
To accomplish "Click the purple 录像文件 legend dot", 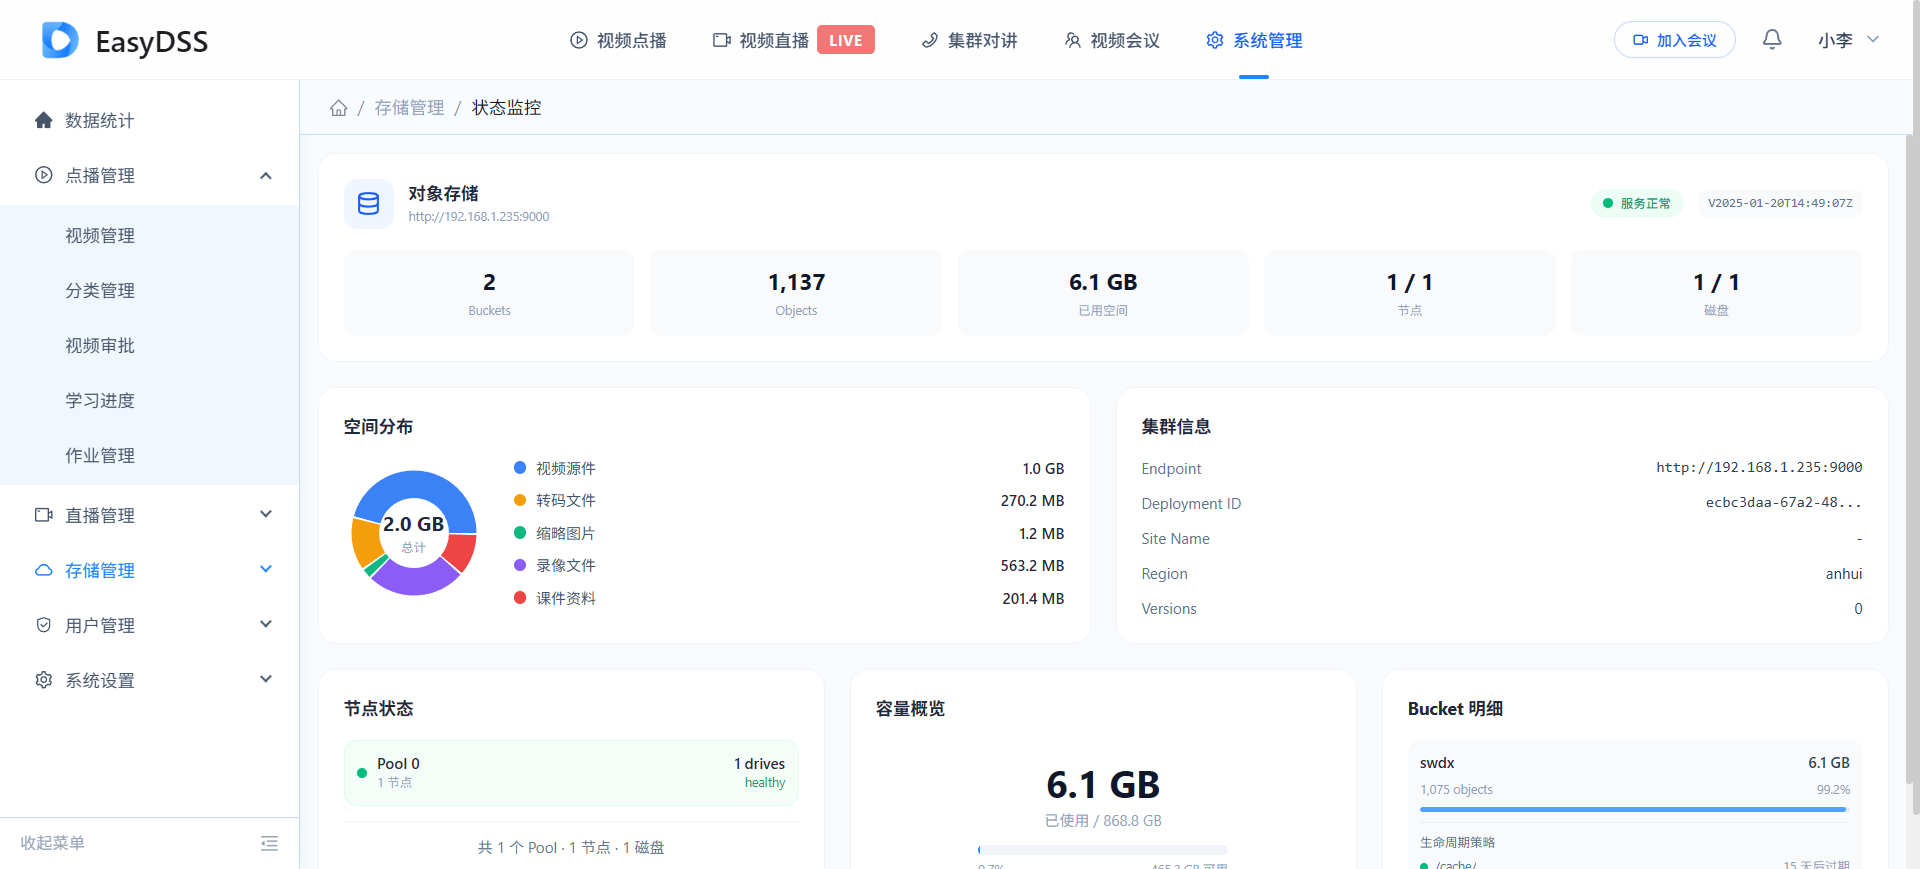I will [x=520, y=565].
